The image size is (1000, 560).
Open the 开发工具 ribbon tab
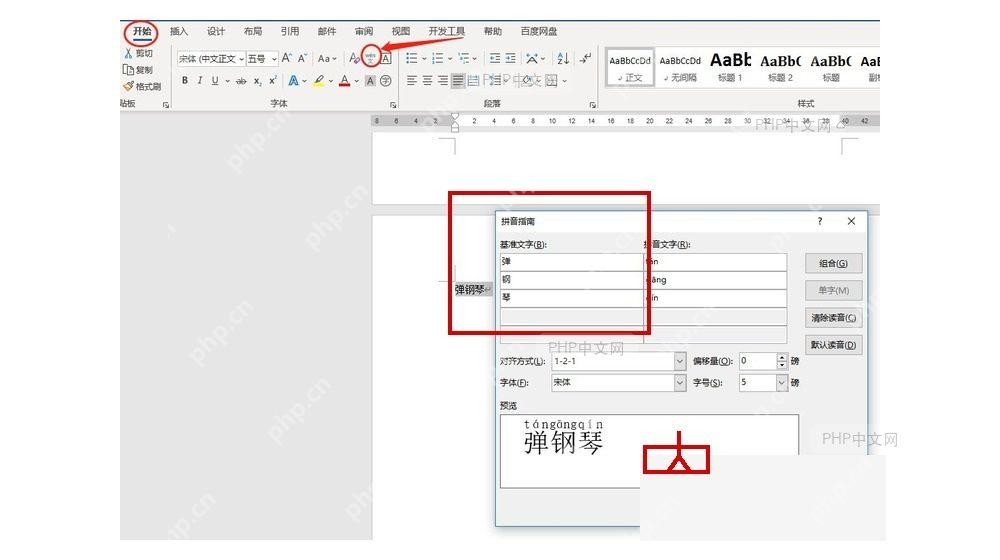(446, 31)
